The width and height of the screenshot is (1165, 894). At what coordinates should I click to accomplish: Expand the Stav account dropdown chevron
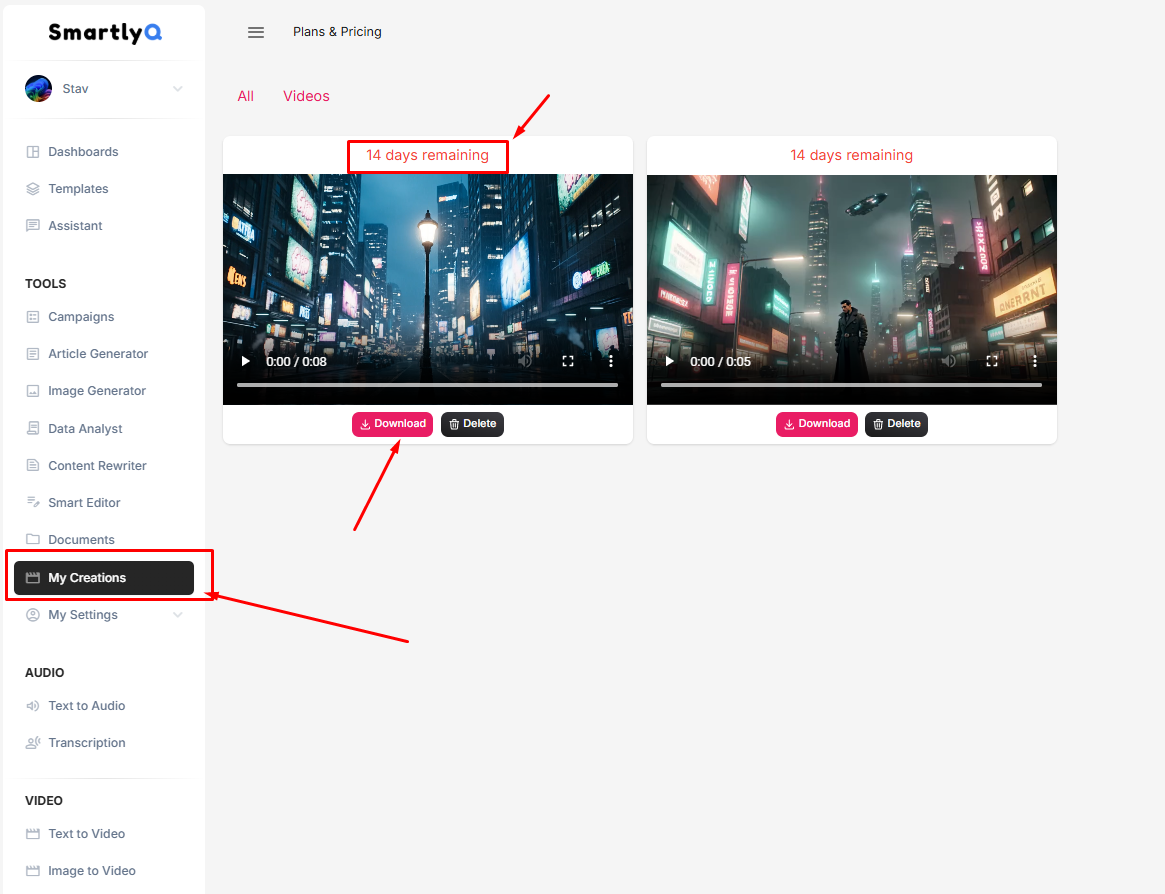pyautogui.click(x=178, y=88)
